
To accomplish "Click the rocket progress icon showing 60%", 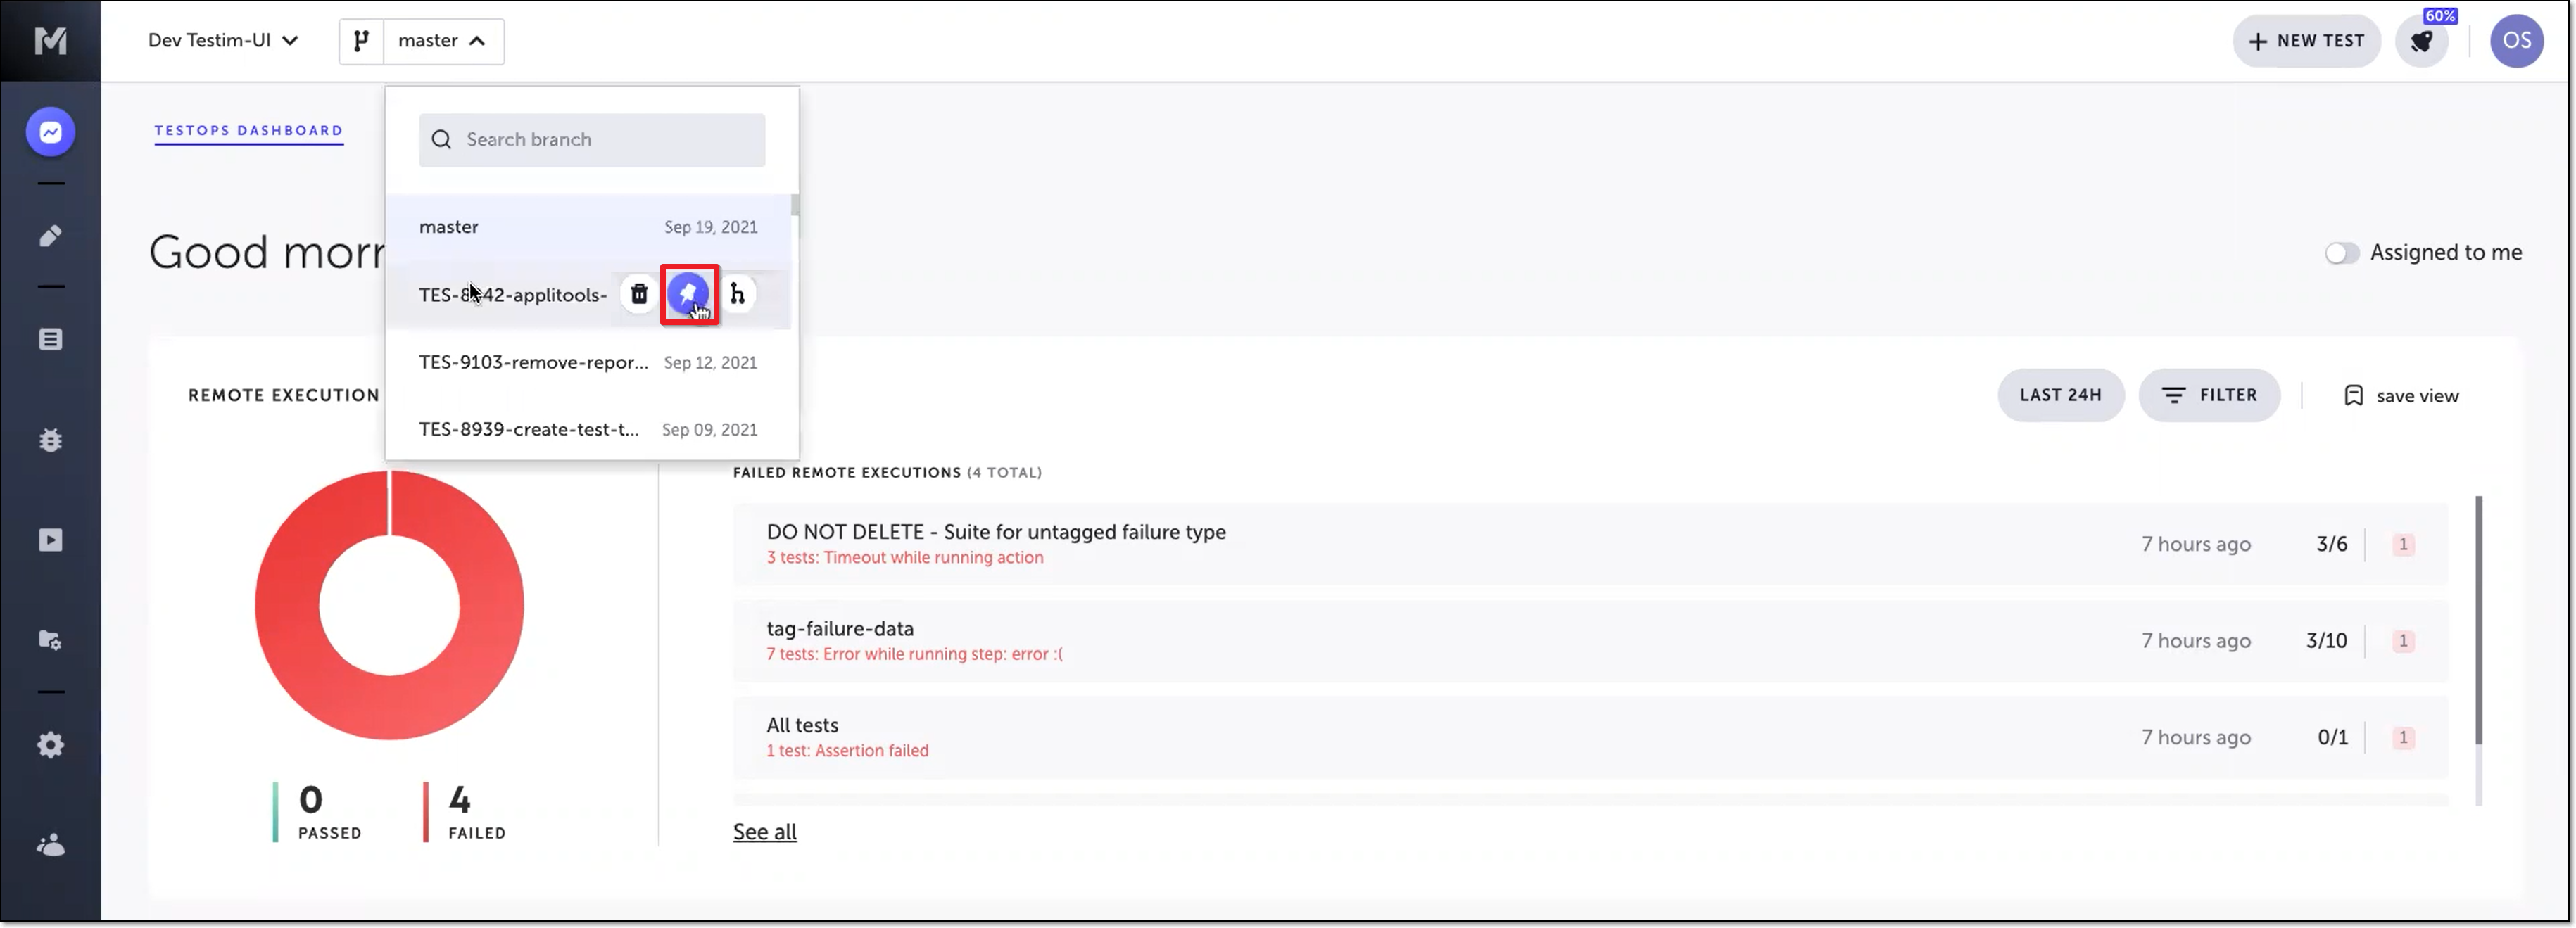I will tap(2422, 41).
